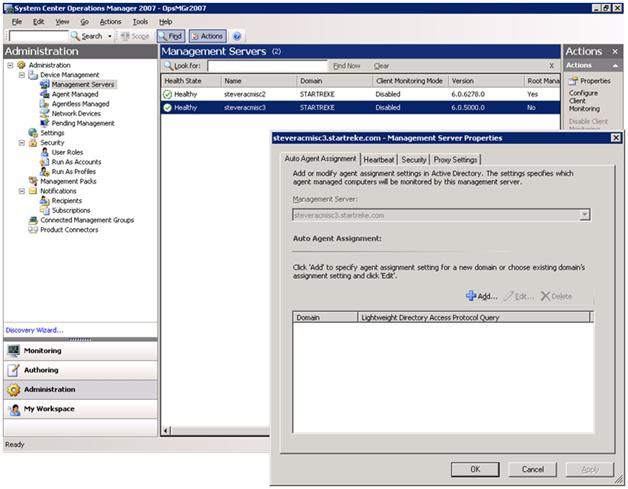Click the Search magnifier icon in toolbar
Image resolution: width=628 pixels, height=489 pixels.
point(75,36)
